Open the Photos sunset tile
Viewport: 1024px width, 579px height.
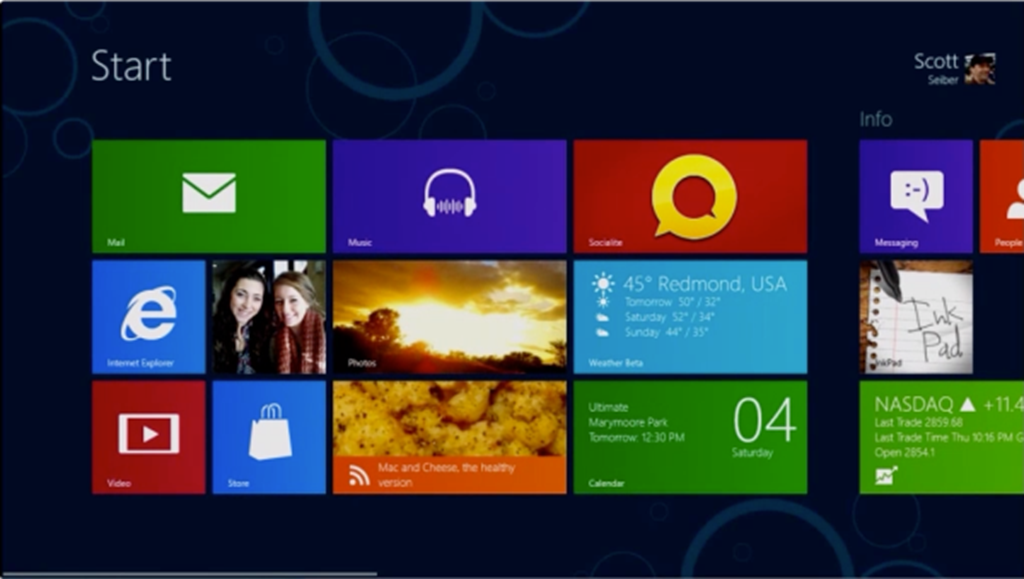[449, 317]
